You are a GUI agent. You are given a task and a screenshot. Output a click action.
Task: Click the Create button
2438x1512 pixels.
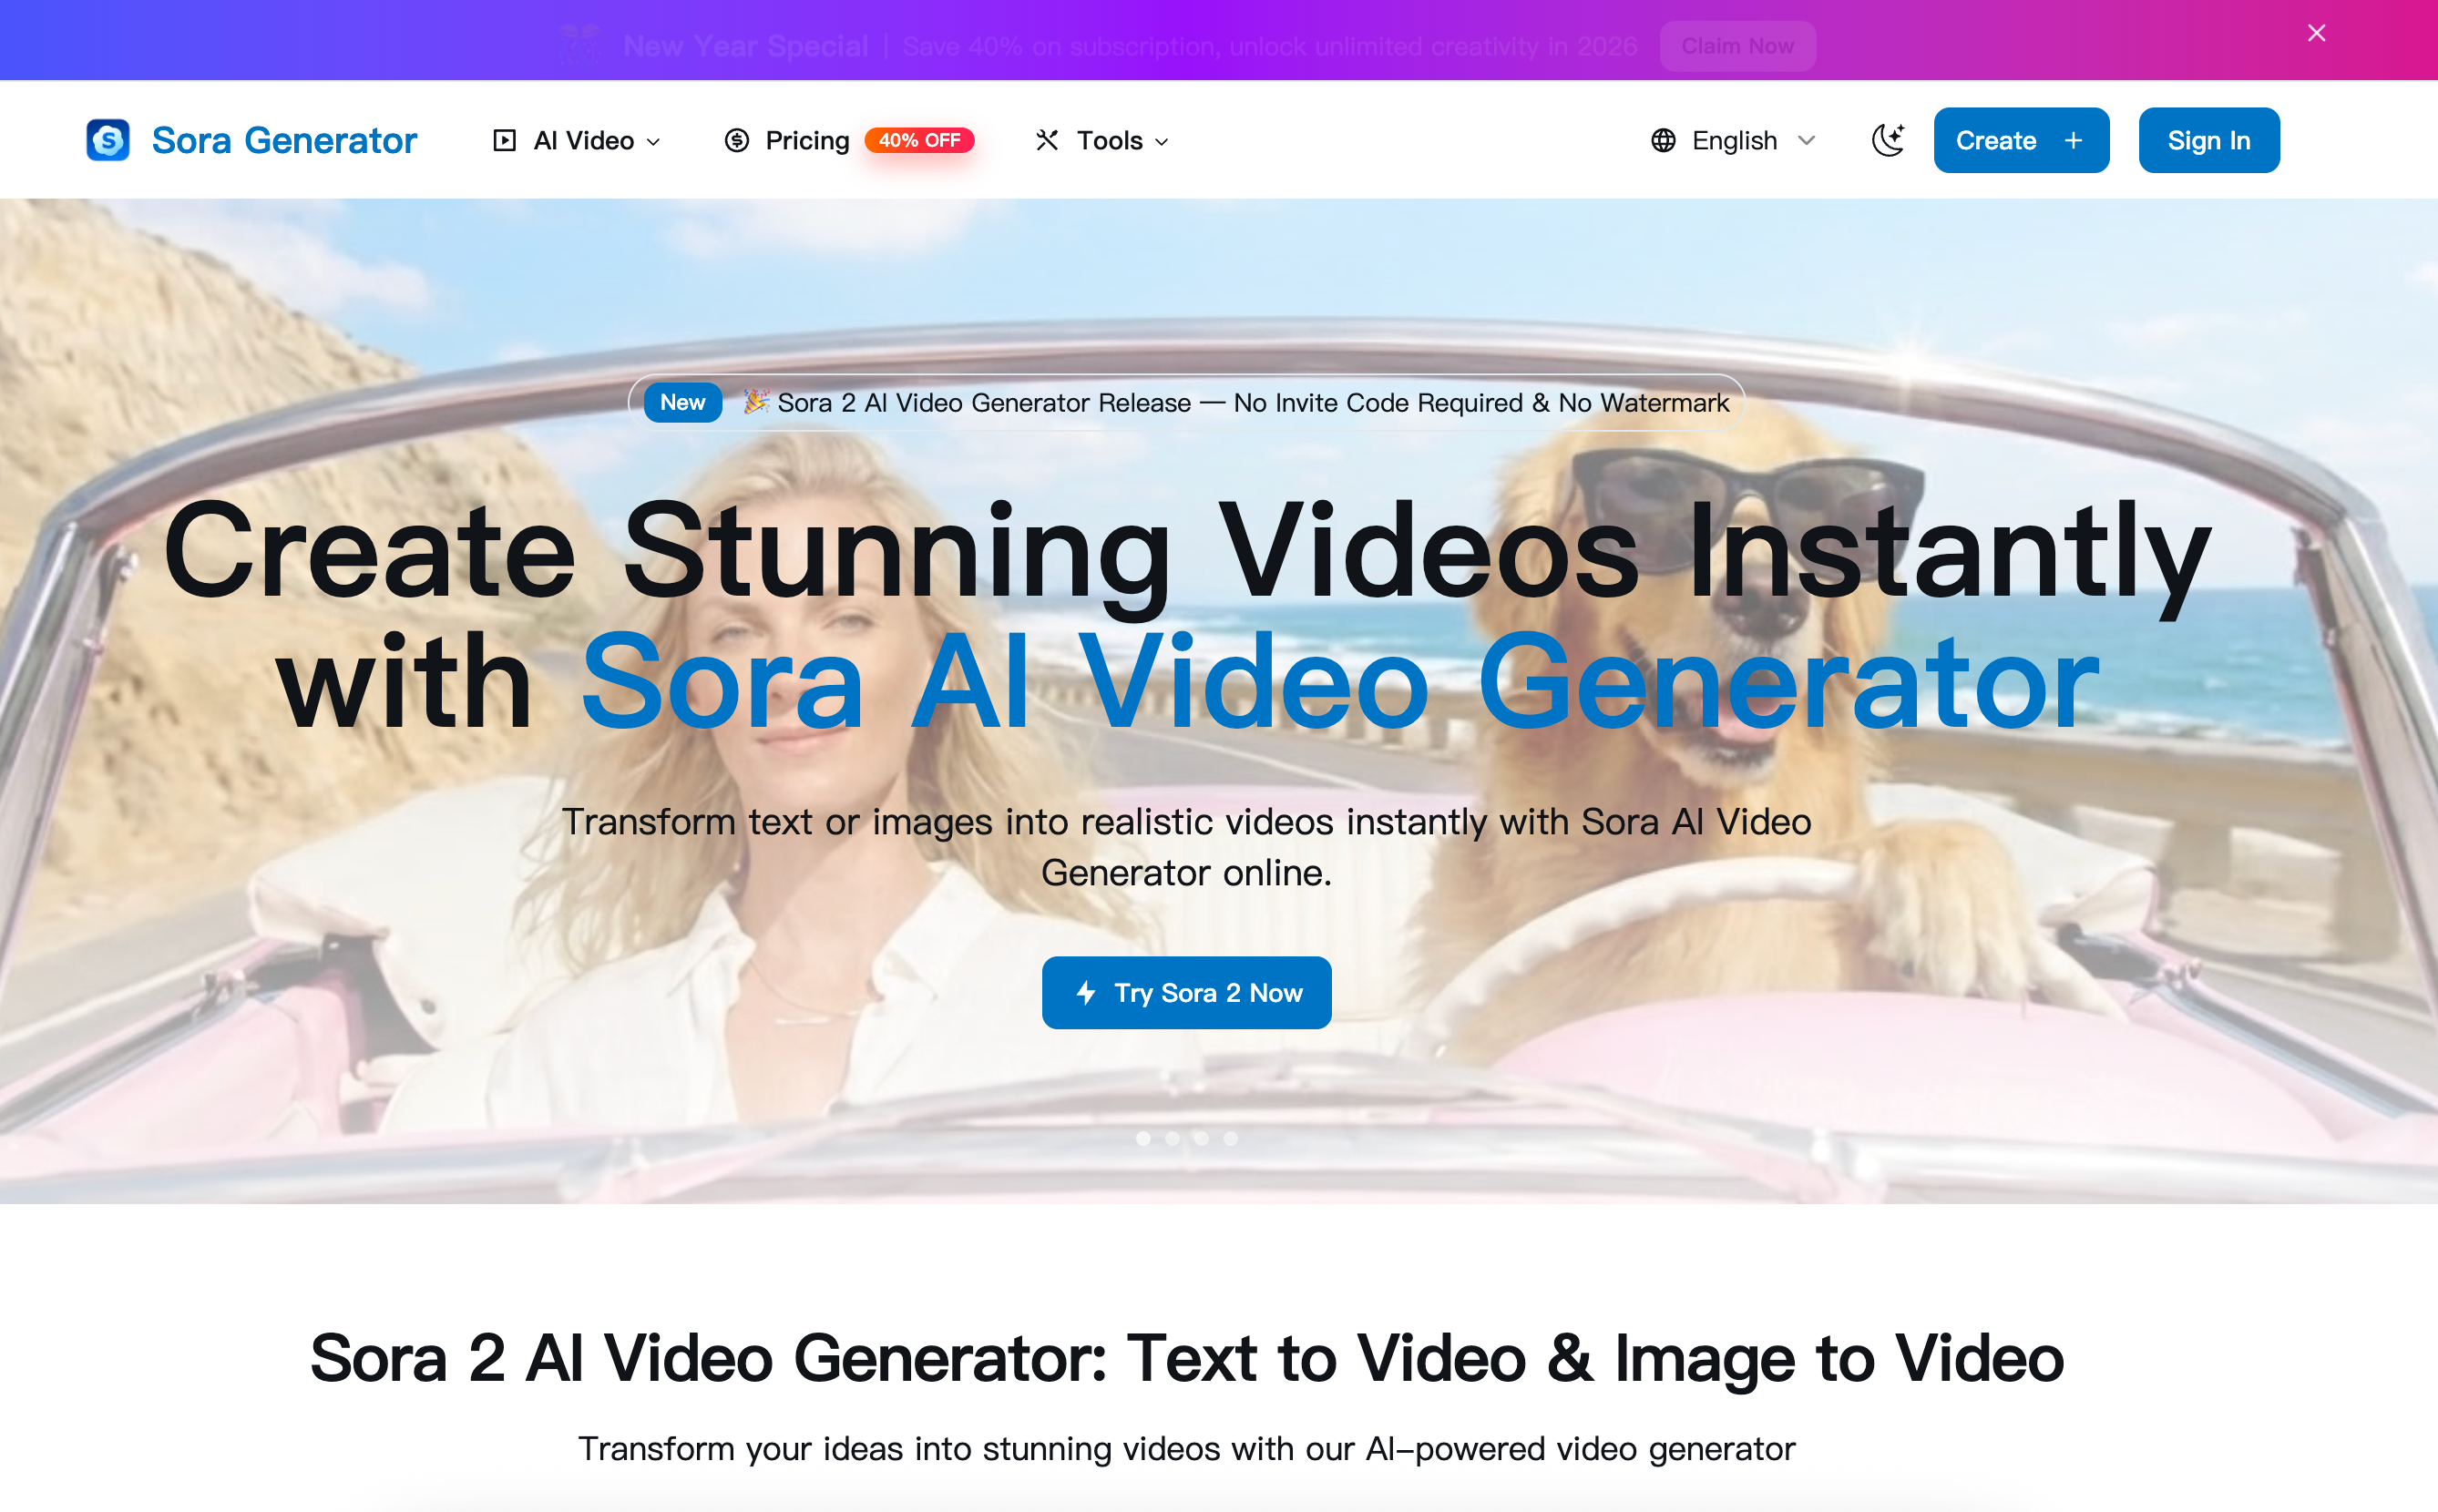click(x=2020, y=140)
